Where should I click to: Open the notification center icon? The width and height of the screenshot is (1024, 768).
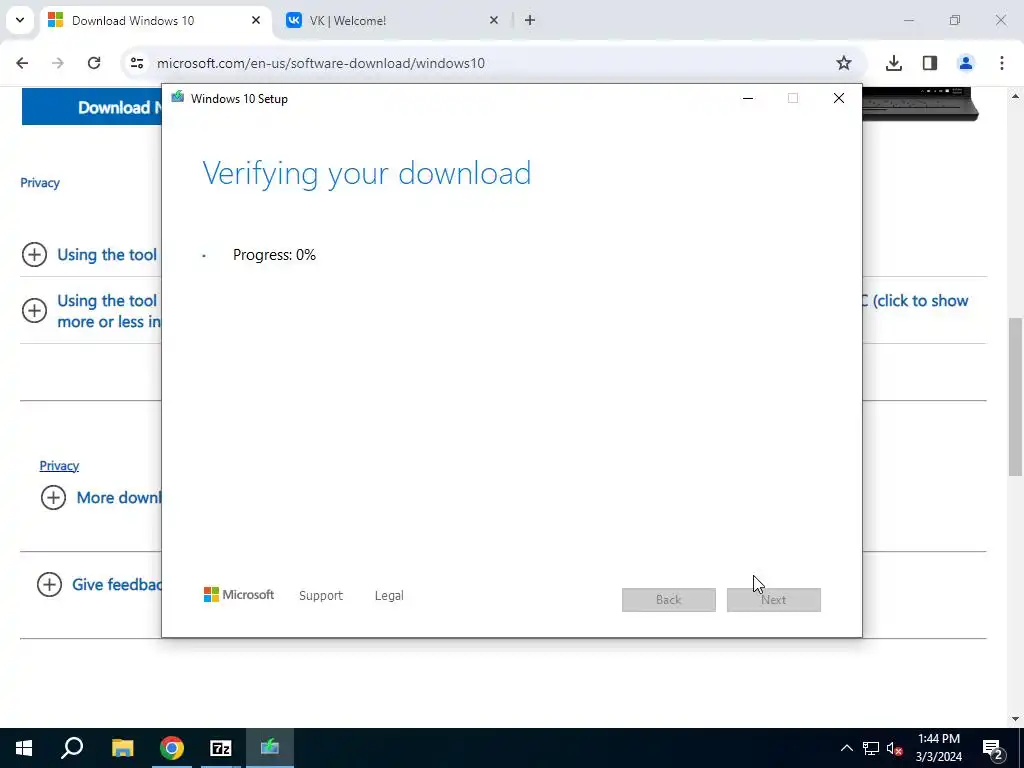click(993, 748)
